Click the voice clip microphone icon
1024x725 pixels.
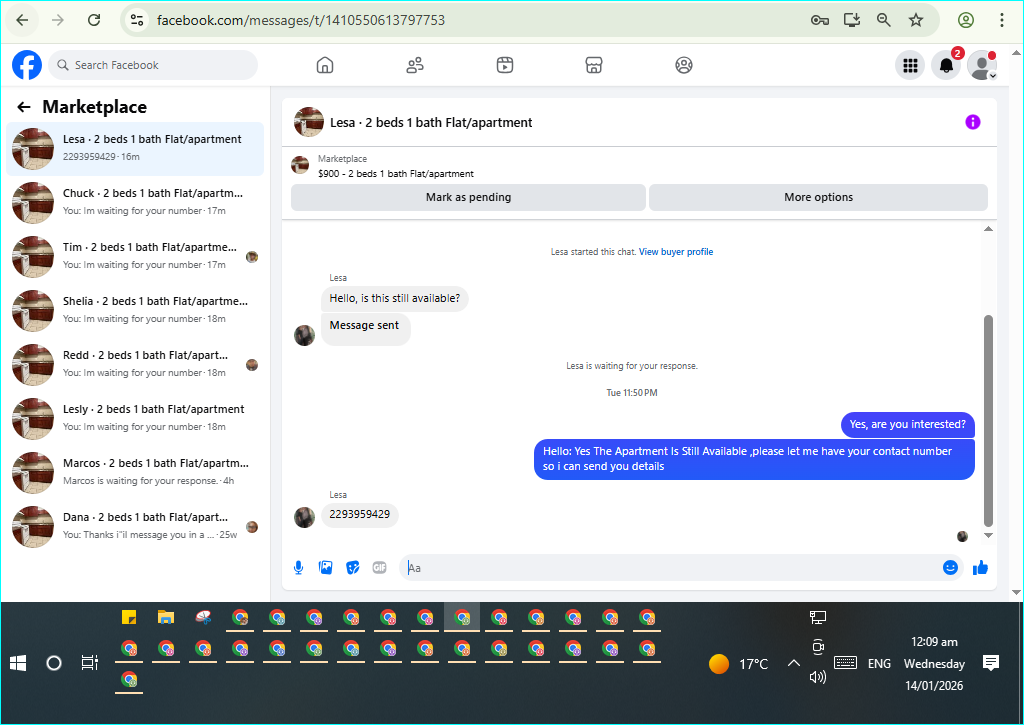pyautogui.click(x=298, y=568)
